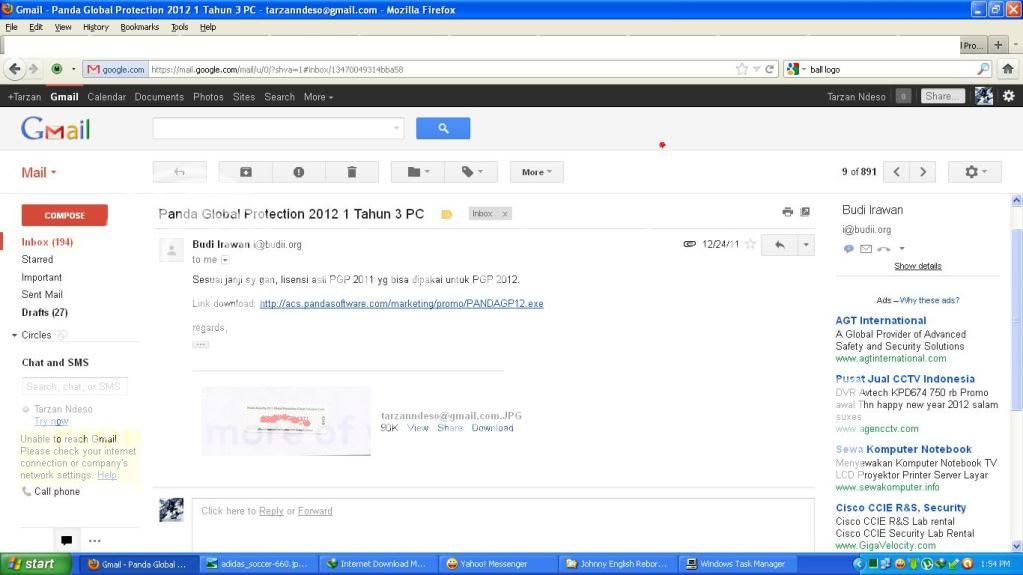Open Calendar in the Google bar
Viewport: 1023px width, 575px height.
(106, 97)
